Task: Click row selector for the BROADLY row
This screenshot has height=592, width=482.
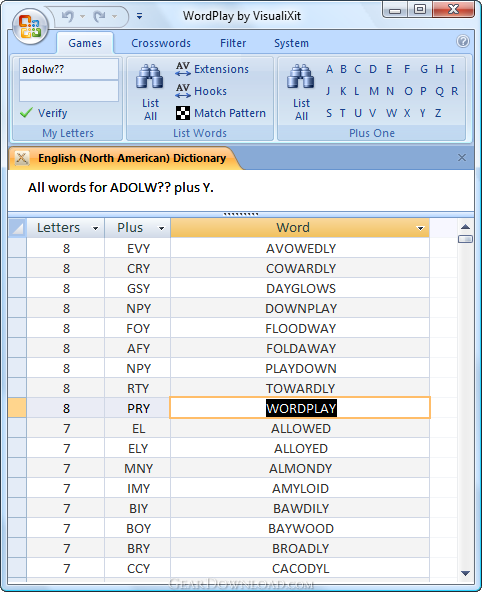Action: (x=17, y=549)
